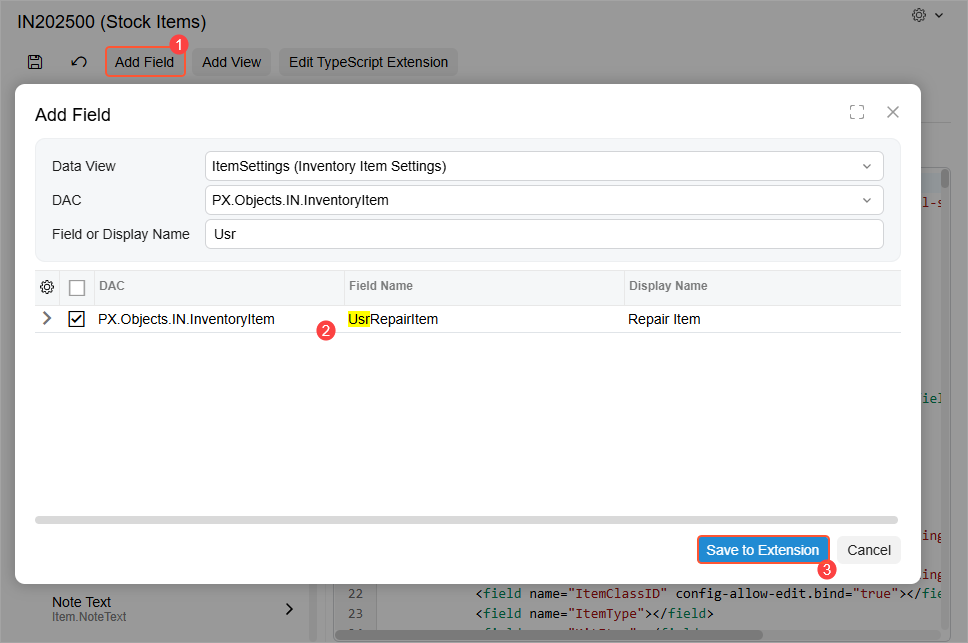Click the grid horizontal scrollbar
Screen dimensions: 968x643
[x=466, y=520]
